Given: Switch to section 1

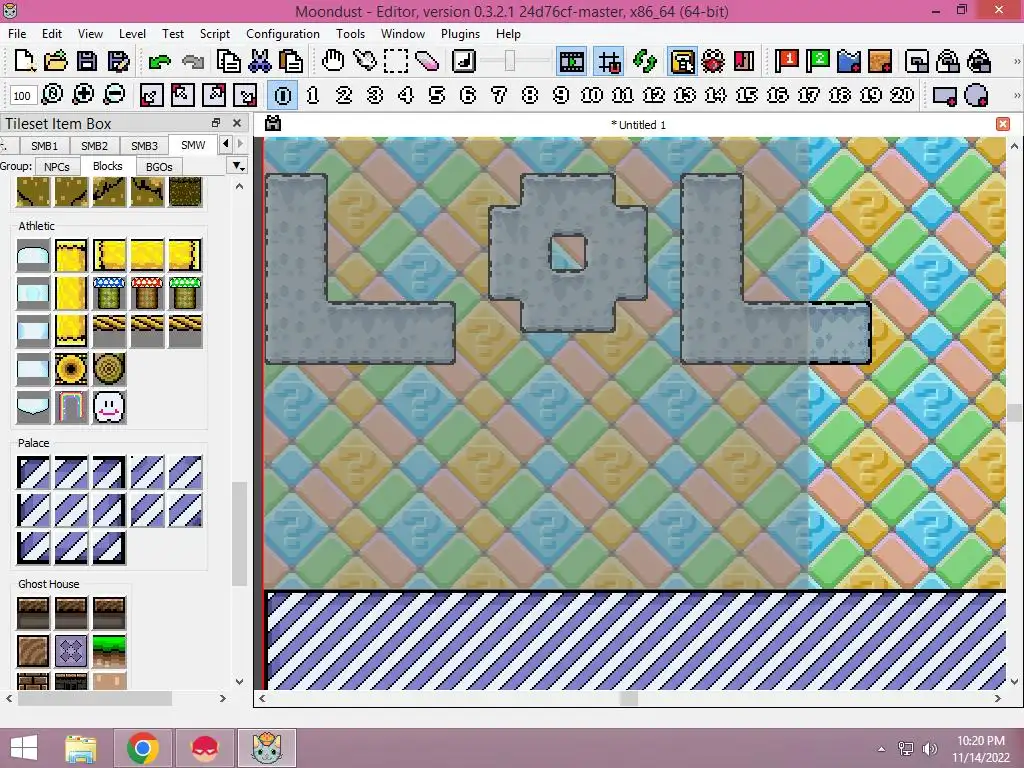Looking at the screenshot, I should coord(313,95).
